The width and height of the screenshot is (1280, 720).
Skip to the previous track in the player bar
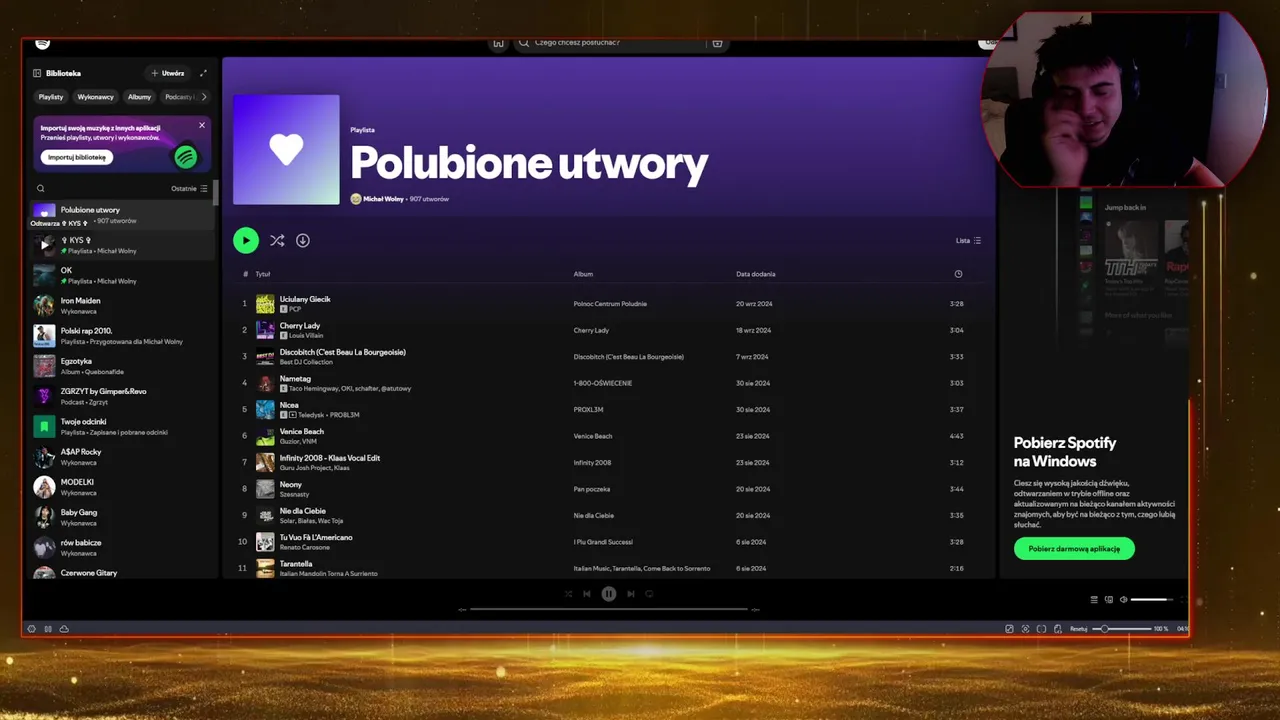coord(587,594)
